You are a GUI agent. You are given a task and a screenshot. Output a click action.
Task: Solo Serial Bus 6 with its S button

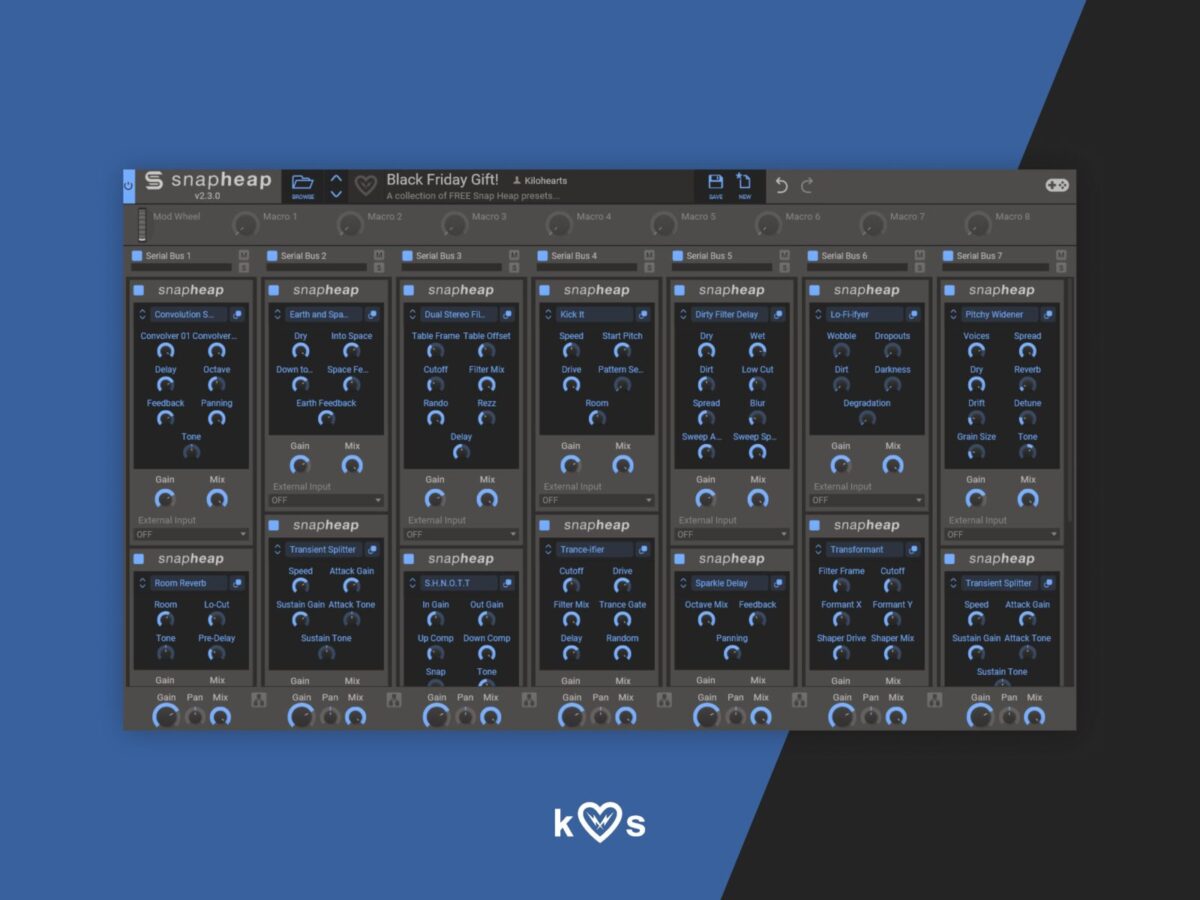coord(919,267)
